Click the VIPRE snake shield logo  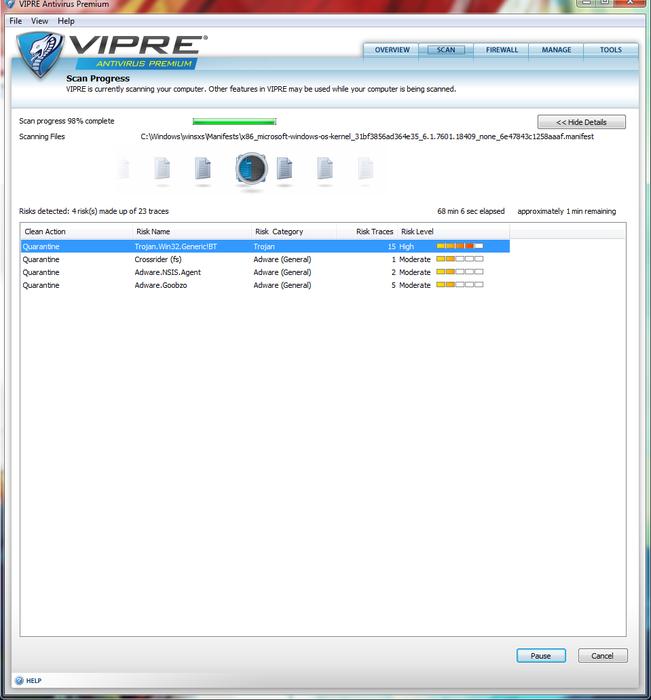point(40,53)
